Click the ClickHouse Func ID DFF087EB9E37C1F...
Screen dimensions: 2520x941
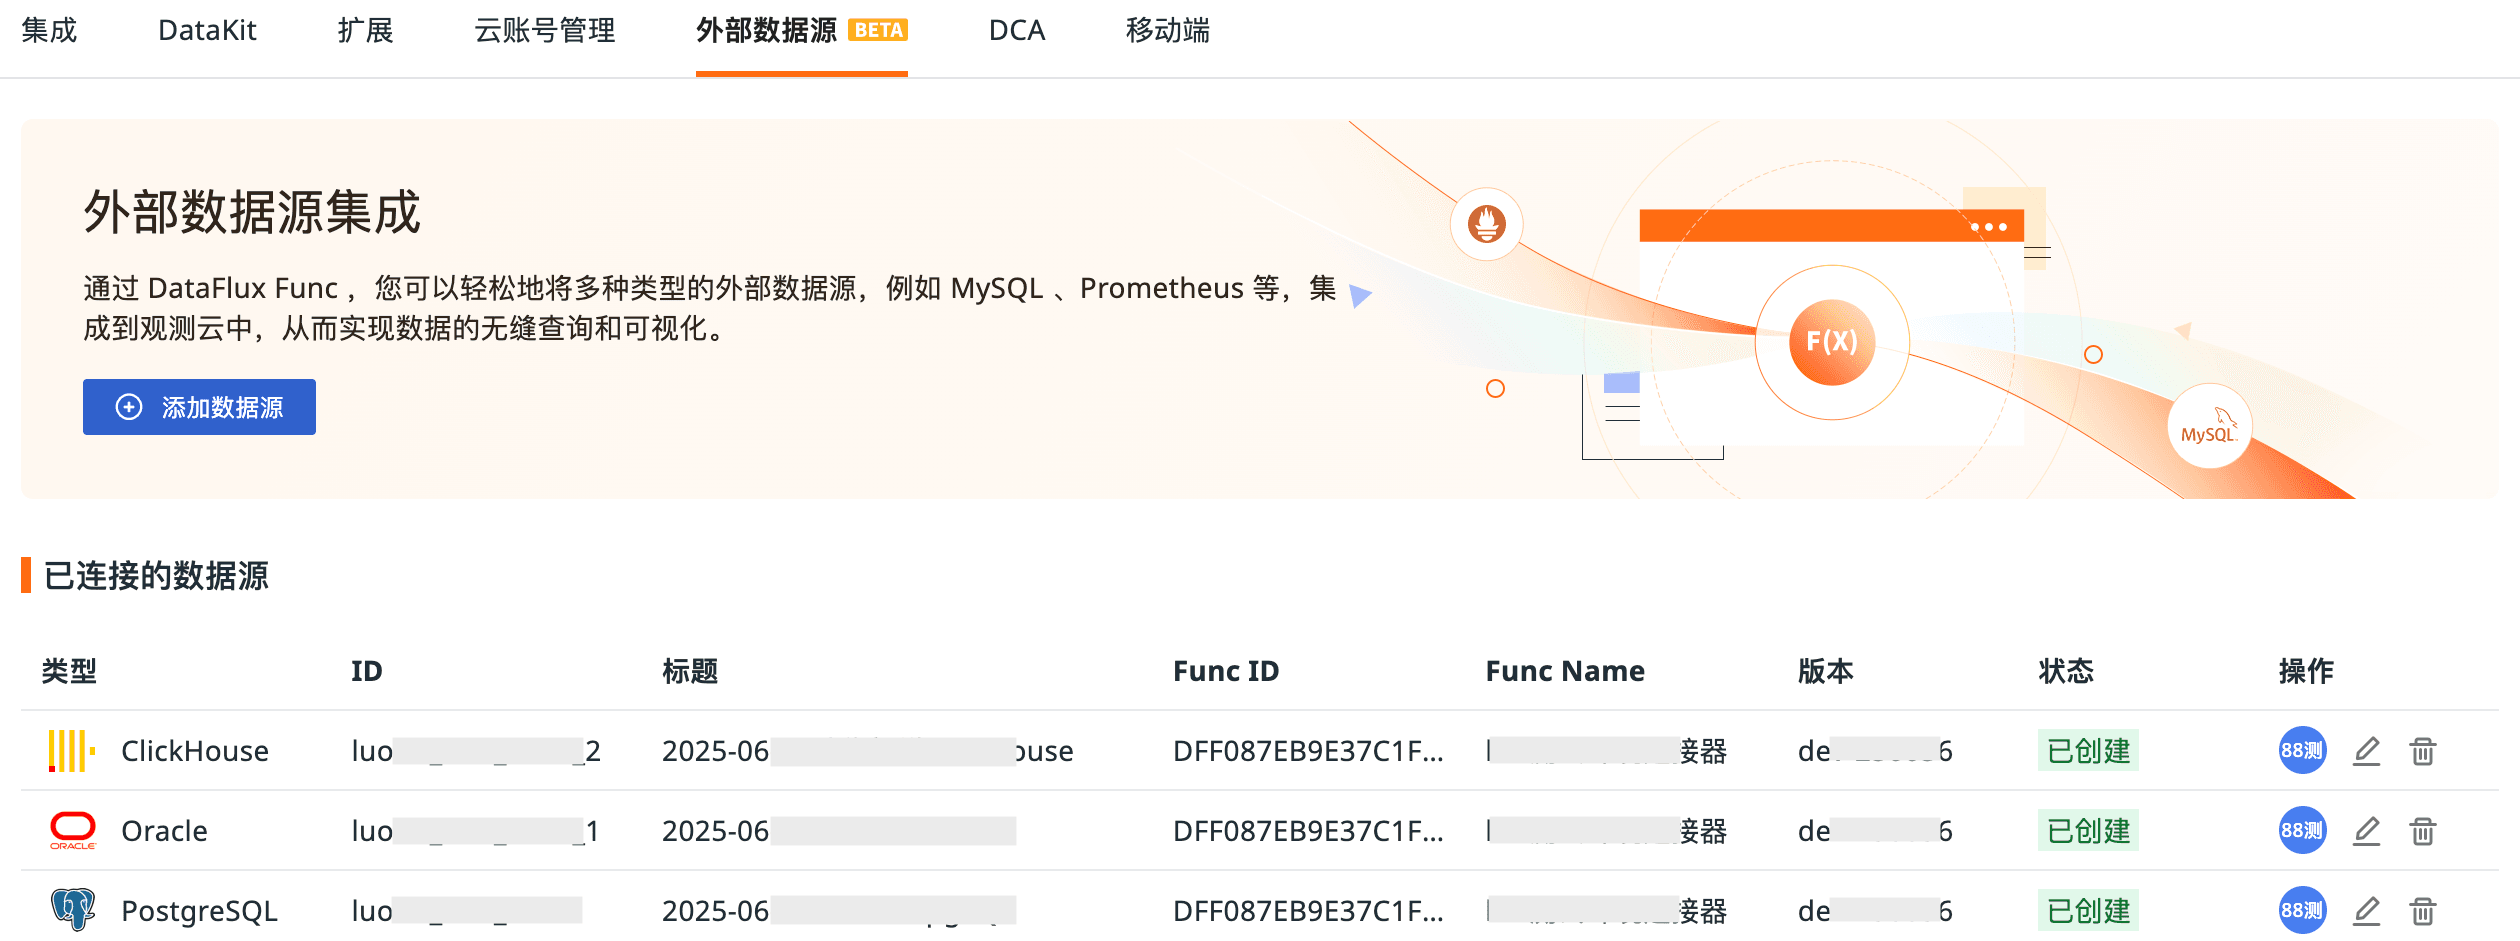pyautogui.click(x=1308, y=751)
